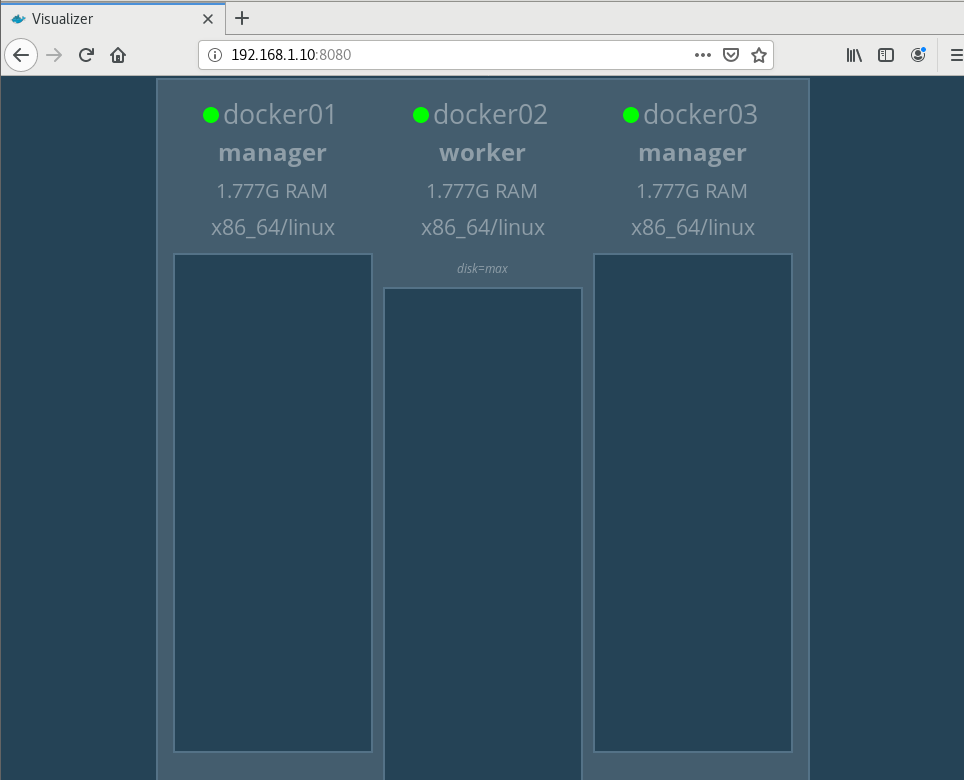
Task: Open the Library bookmarks and history panel
Action: [854, 55]
